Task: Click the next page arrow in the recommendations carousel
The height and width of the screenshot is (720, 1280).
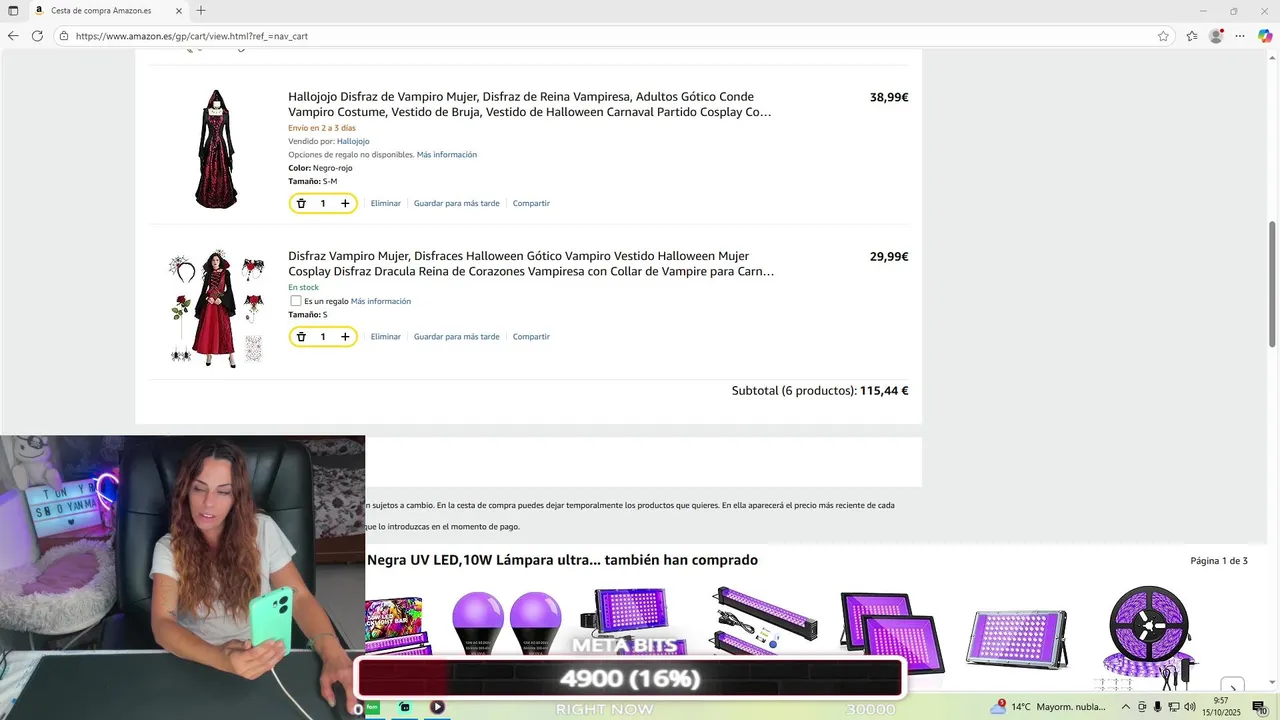Action: click(1233, 686)
